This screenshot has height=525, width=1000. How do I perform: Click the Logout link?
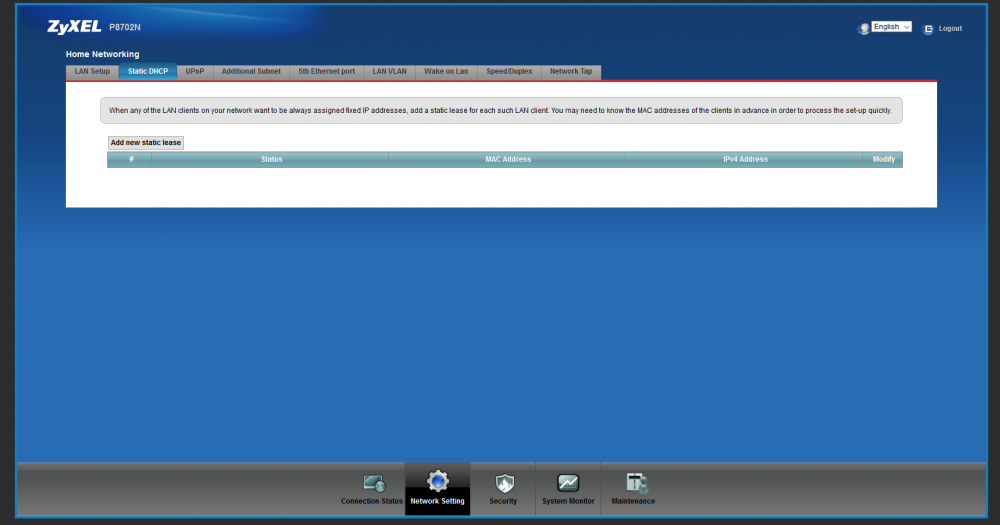point(950,29)
